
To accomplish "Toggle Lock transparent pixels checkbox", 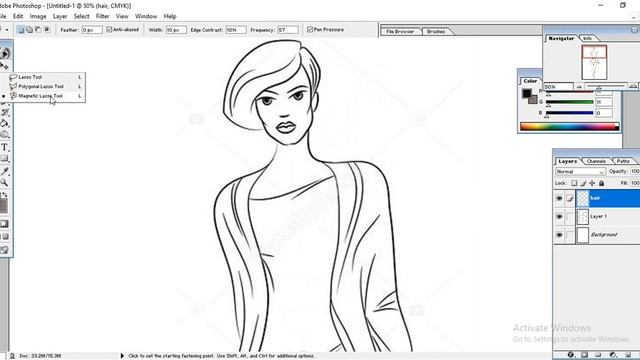I will click(574, 183).
